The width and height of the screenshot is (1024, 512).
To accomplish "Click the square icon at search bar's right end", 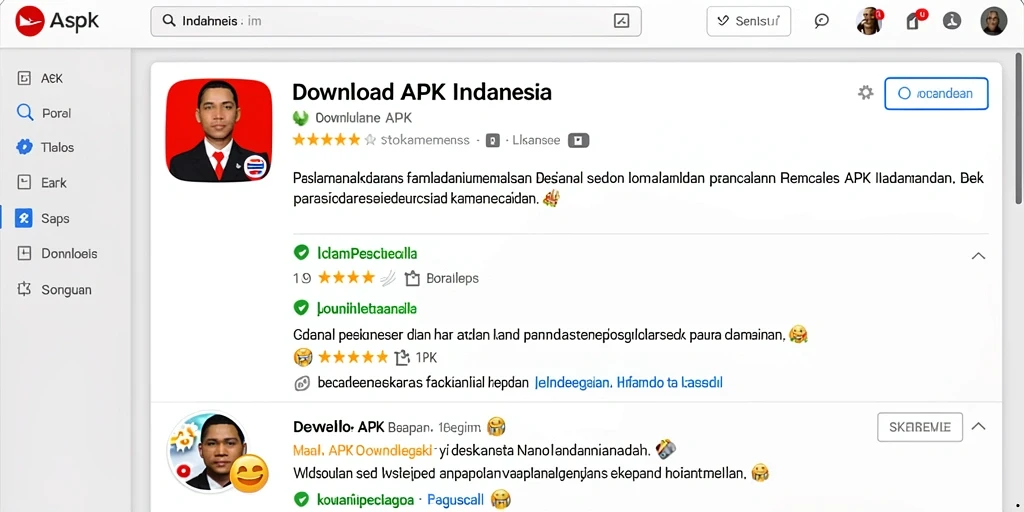I will pyautogui.click(x=622, y=21).
